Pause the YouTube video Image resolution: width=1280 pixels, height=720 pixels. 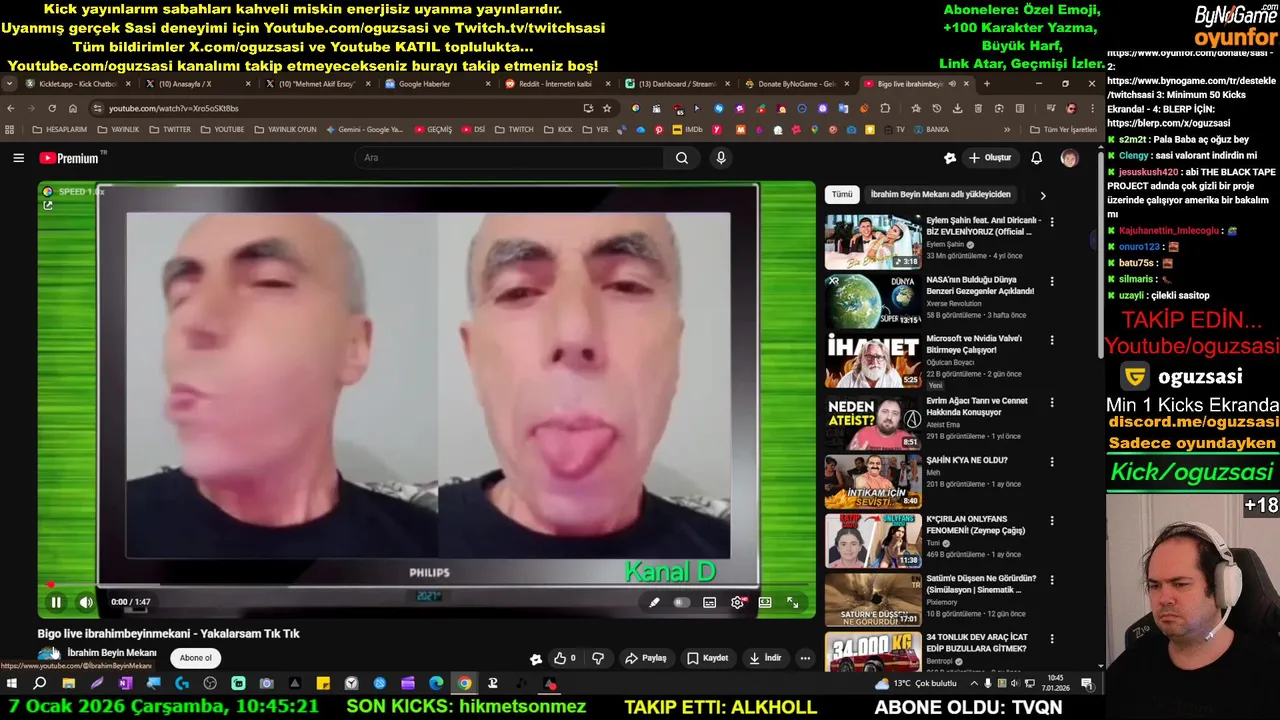coord(56,602)
